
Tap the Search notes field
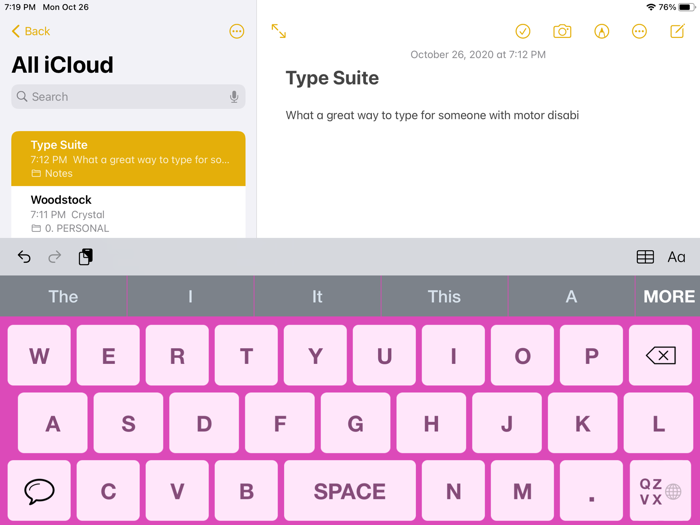pyautogui.click(x=128, y=96)
